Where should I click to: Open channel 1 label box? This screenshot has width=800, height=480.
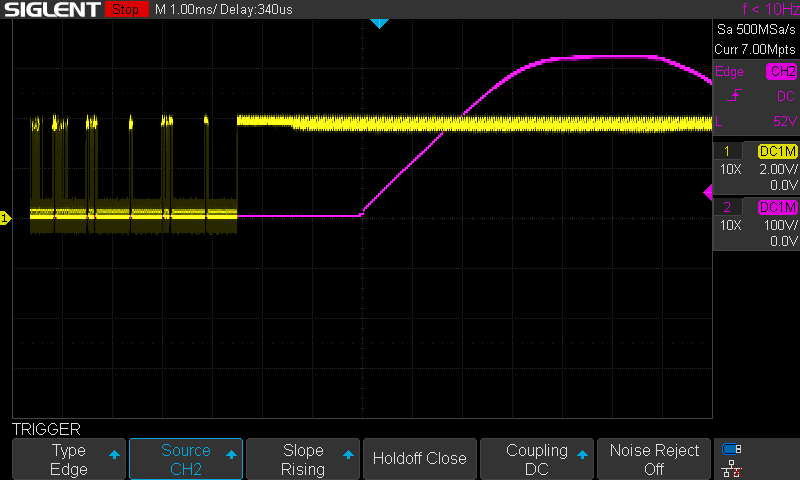pyautogui.click(x=727, y=151)
